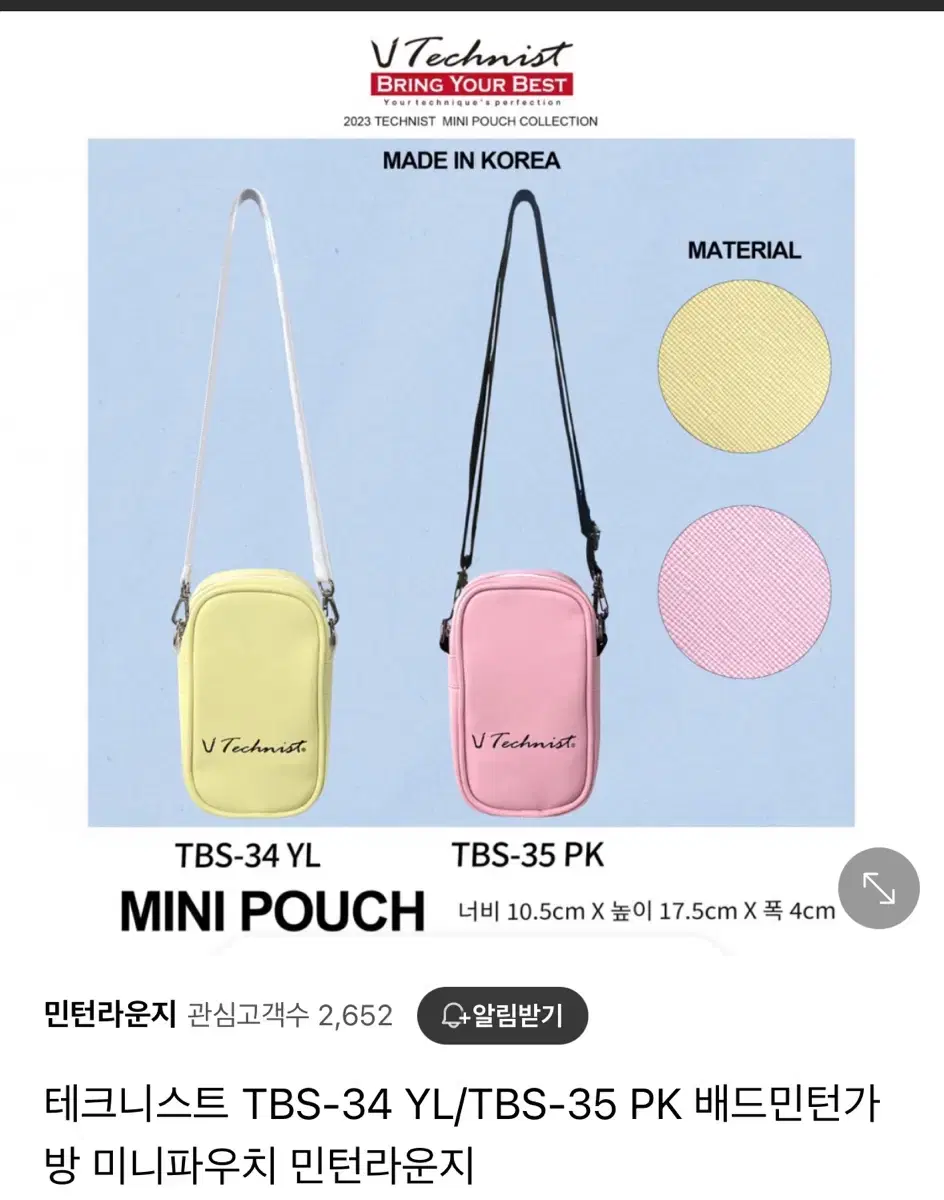The image size is (944, 1200).
Task: Tap the V Technist logo on yellow pouch
Action: [x=254, y=745]
